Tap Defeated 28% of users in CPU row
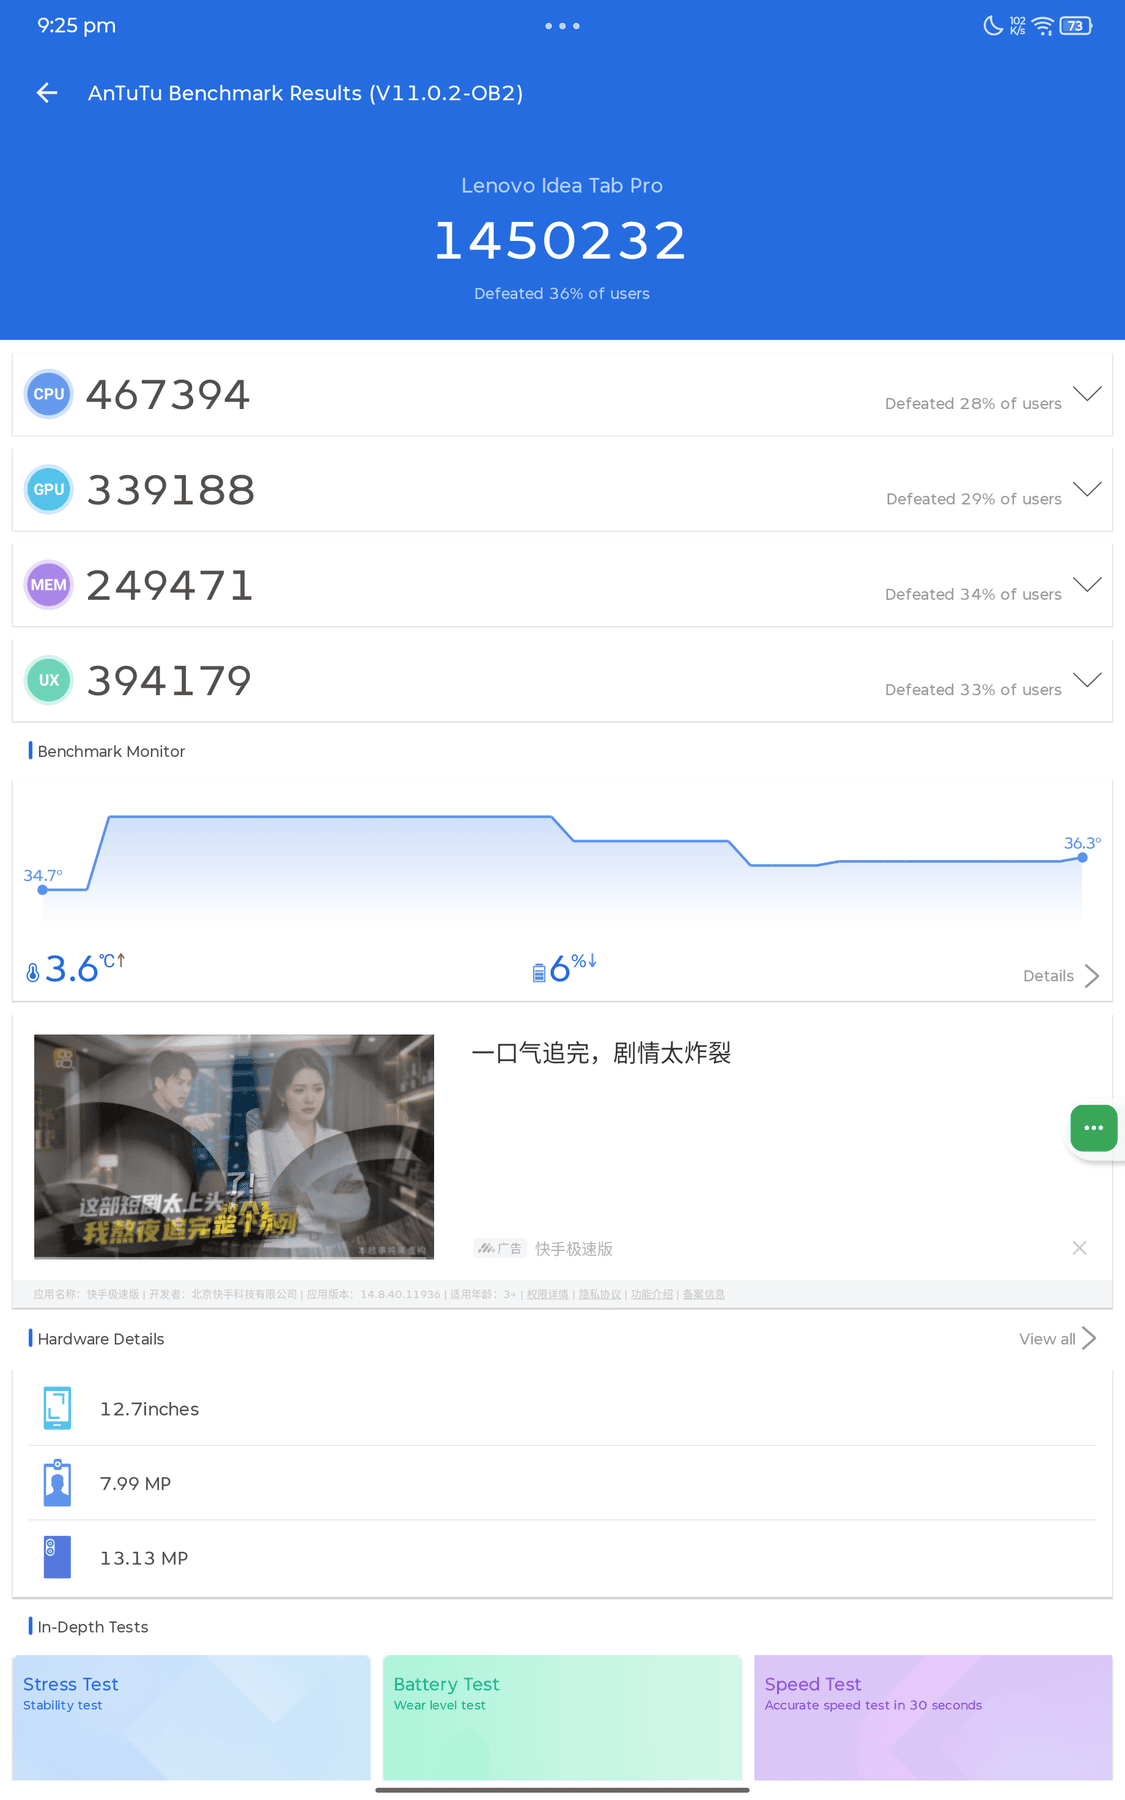Screen dimensions: 1125x1800 pyautogui.click(x=973, y=404)
